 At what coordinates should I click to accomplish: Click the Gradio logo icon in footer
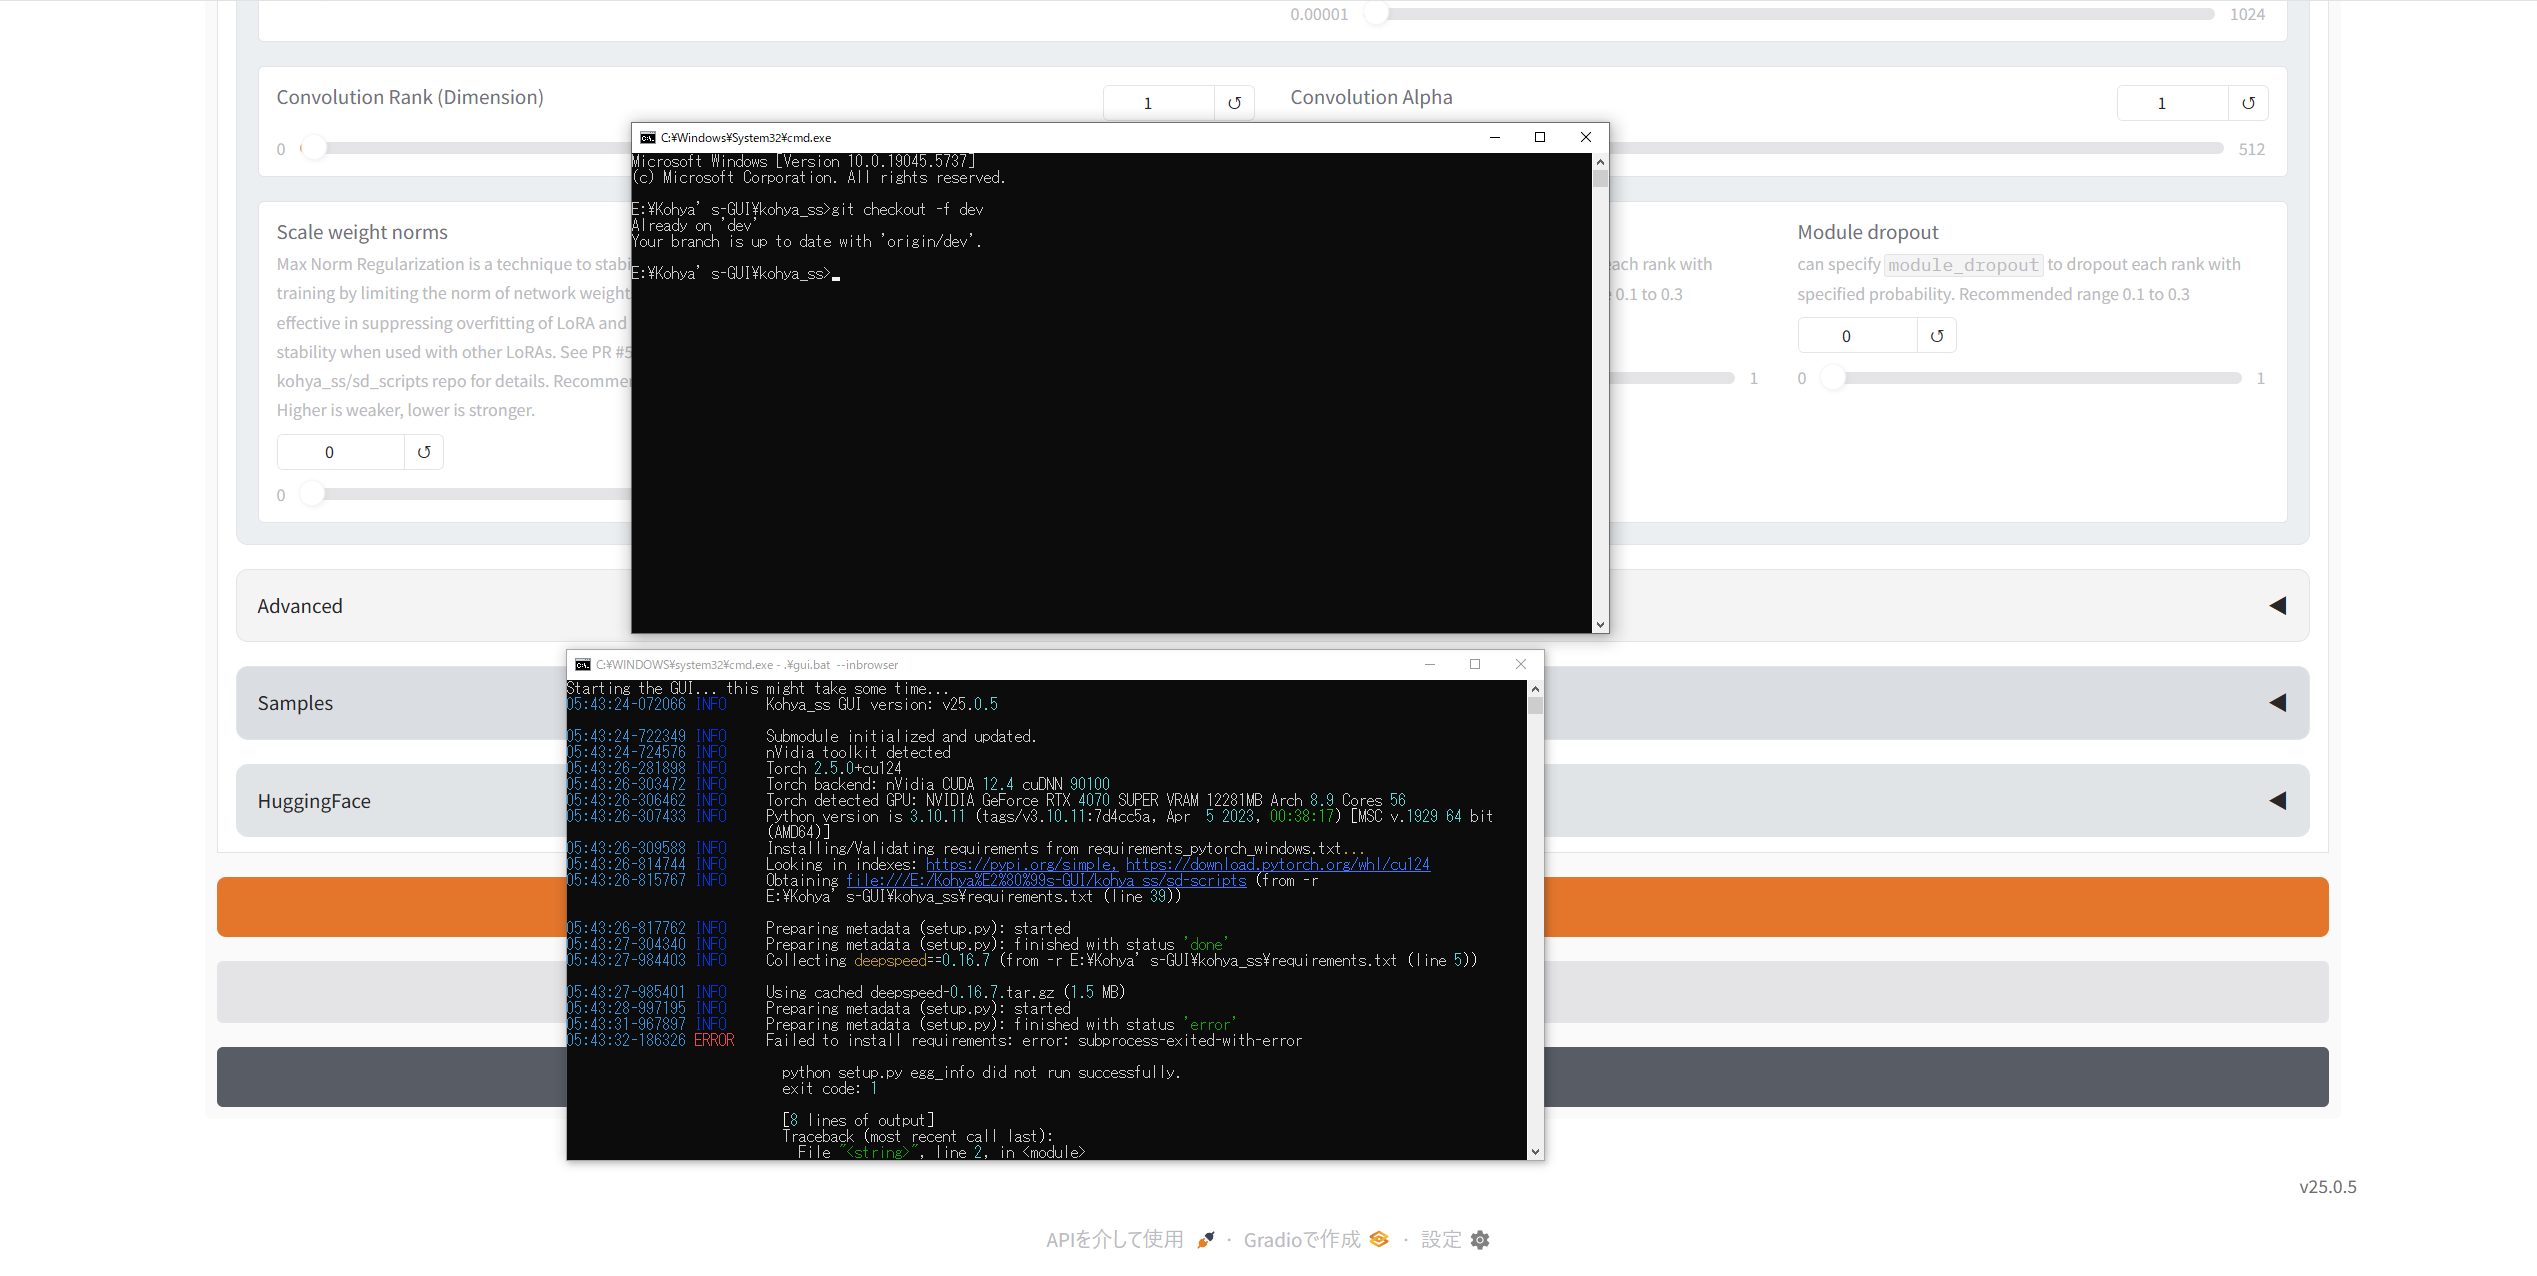coord(1379,1240)
